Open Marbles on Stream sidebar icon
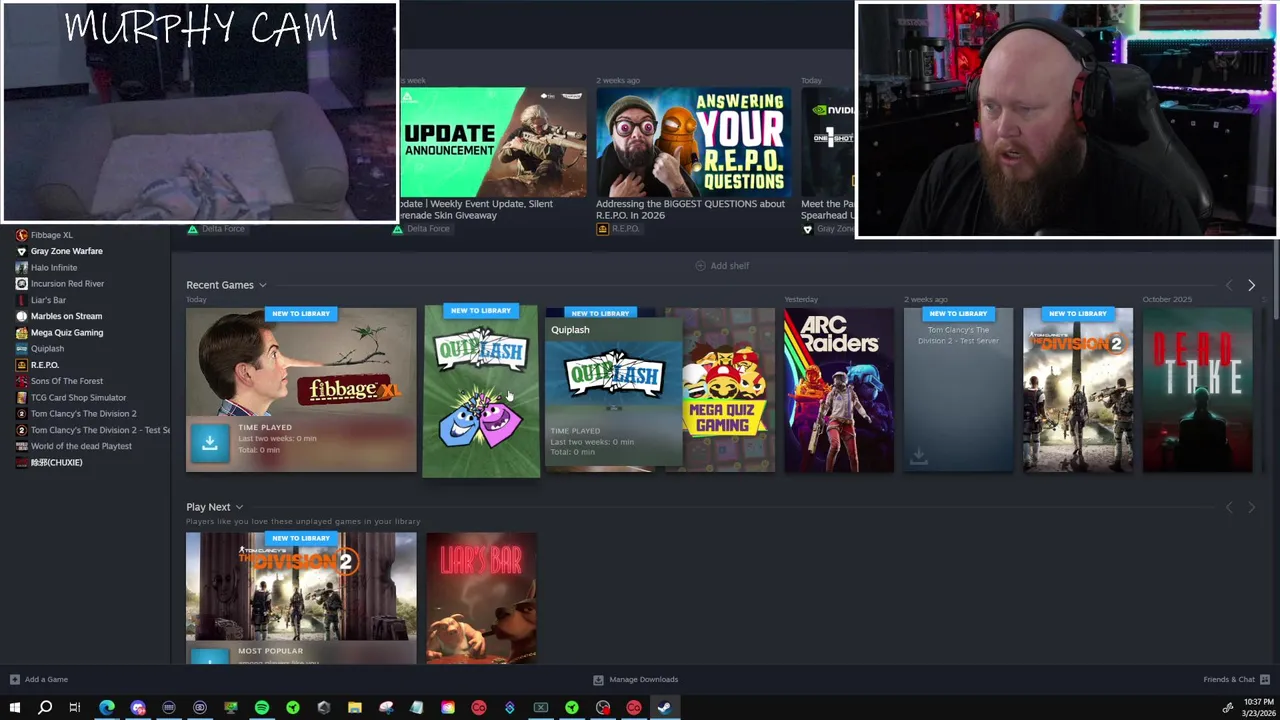Viewport: 1280px width, 720px height. (x=21, y=316)
